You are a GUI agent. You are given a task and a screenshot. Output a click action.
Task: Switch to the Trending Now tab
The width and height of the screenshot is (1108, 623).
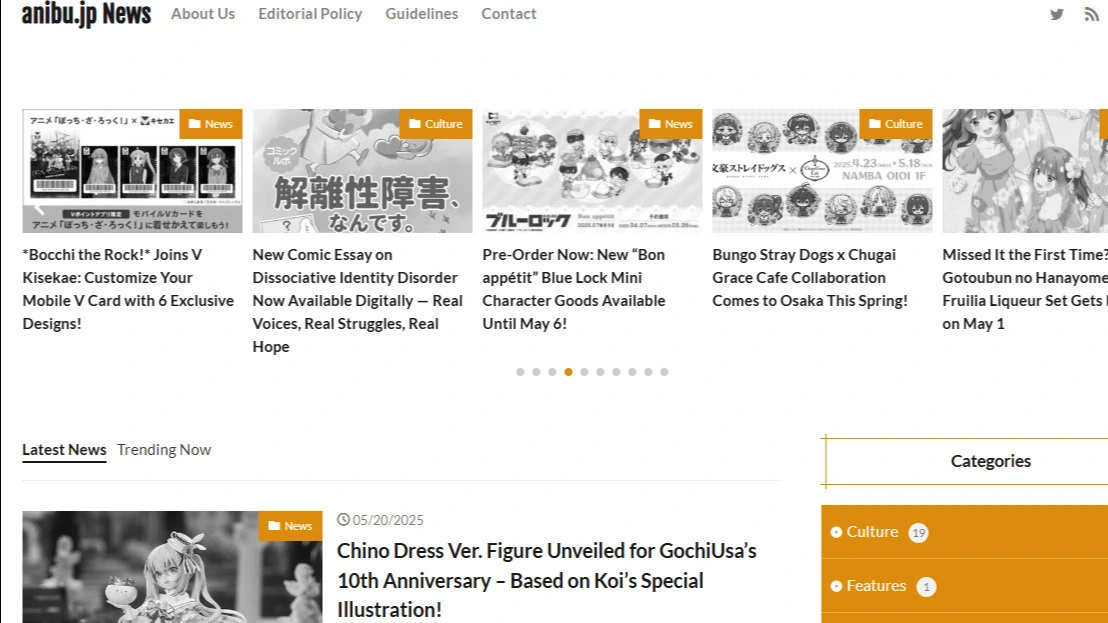(x=164, y=449)
